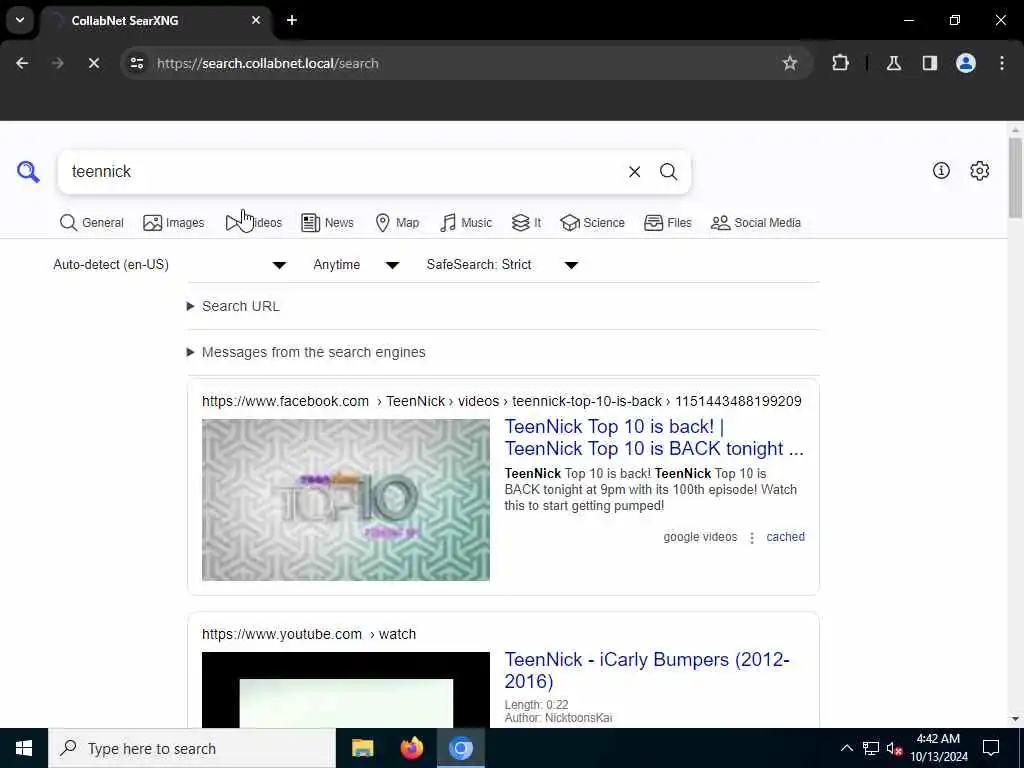The width and height of the screenshot is (1024, 768).
Task: Click the google videos engine label
Action: [x=700, y=537]
